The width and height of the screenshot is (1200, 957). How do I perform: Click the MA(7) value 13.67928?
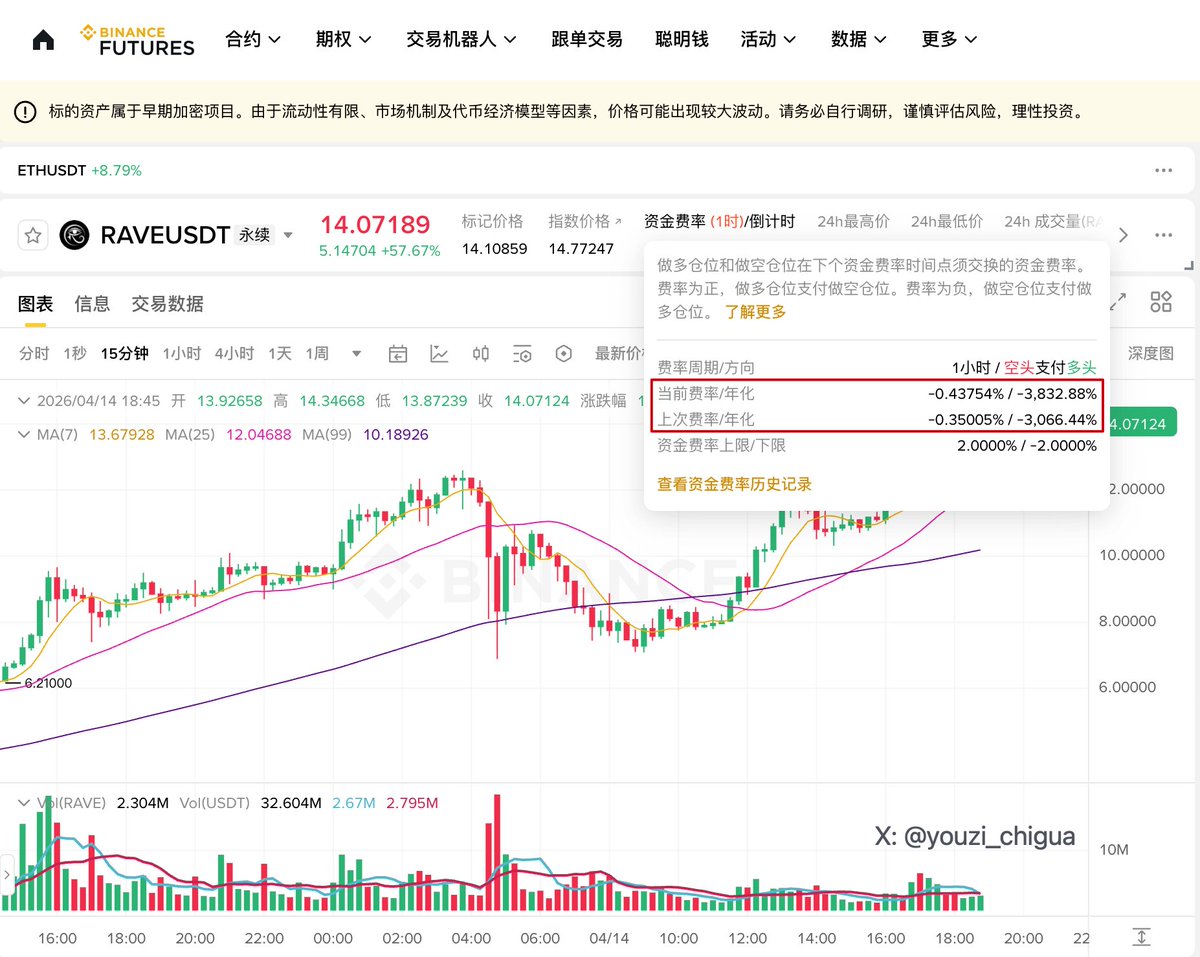123,435
